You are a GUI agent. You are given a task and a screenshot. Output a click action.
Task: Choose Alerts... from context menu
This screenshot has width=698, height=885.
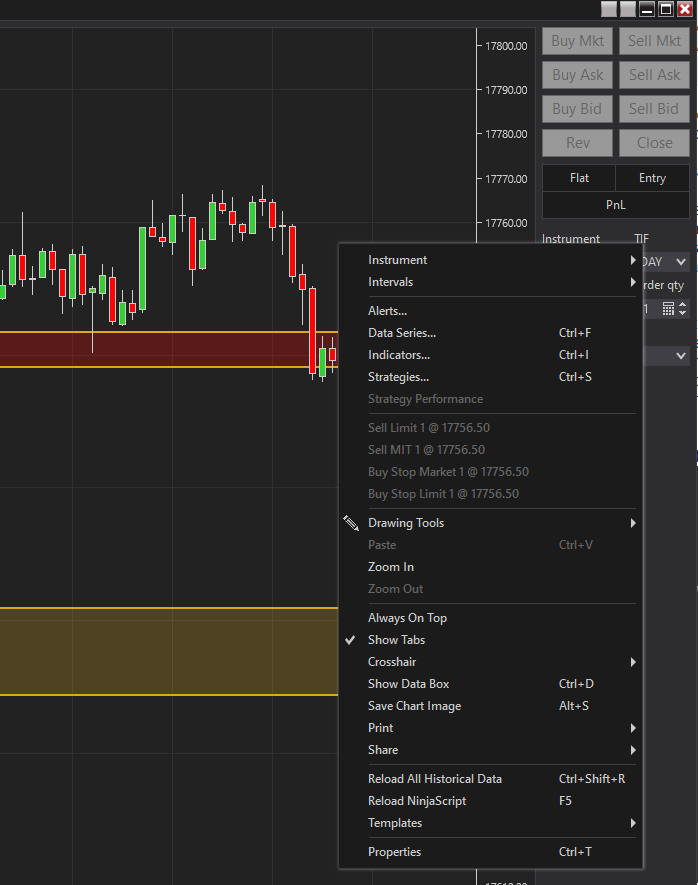pos(490,311)
